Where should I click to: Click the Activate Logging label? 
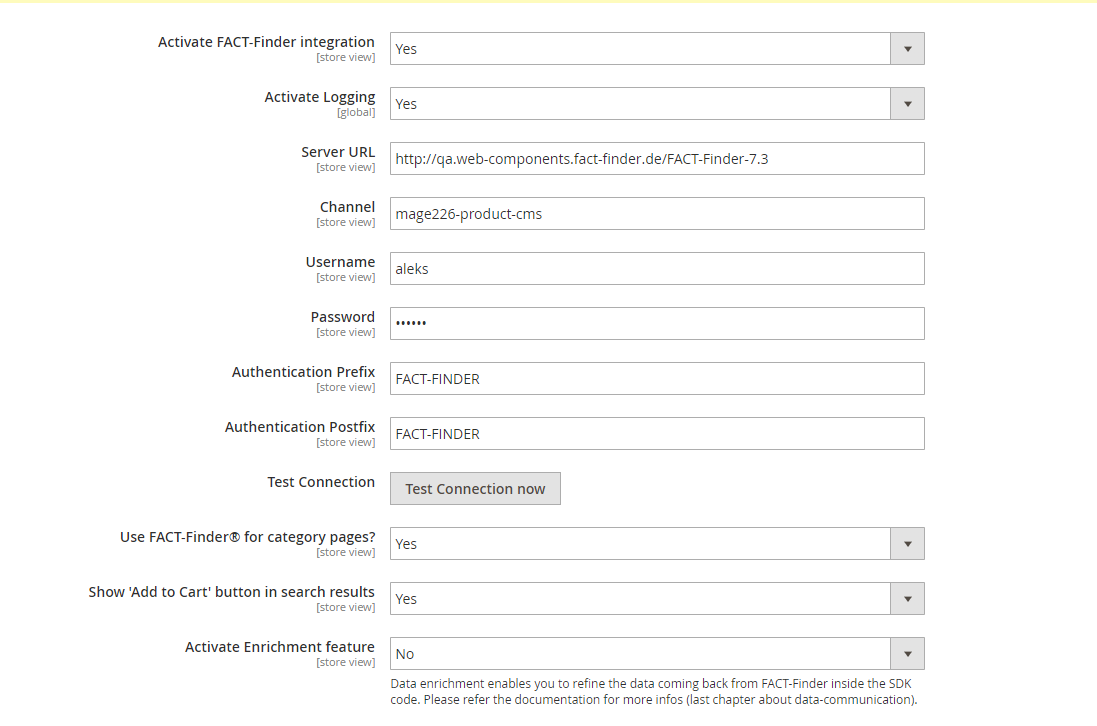(320, 97)
